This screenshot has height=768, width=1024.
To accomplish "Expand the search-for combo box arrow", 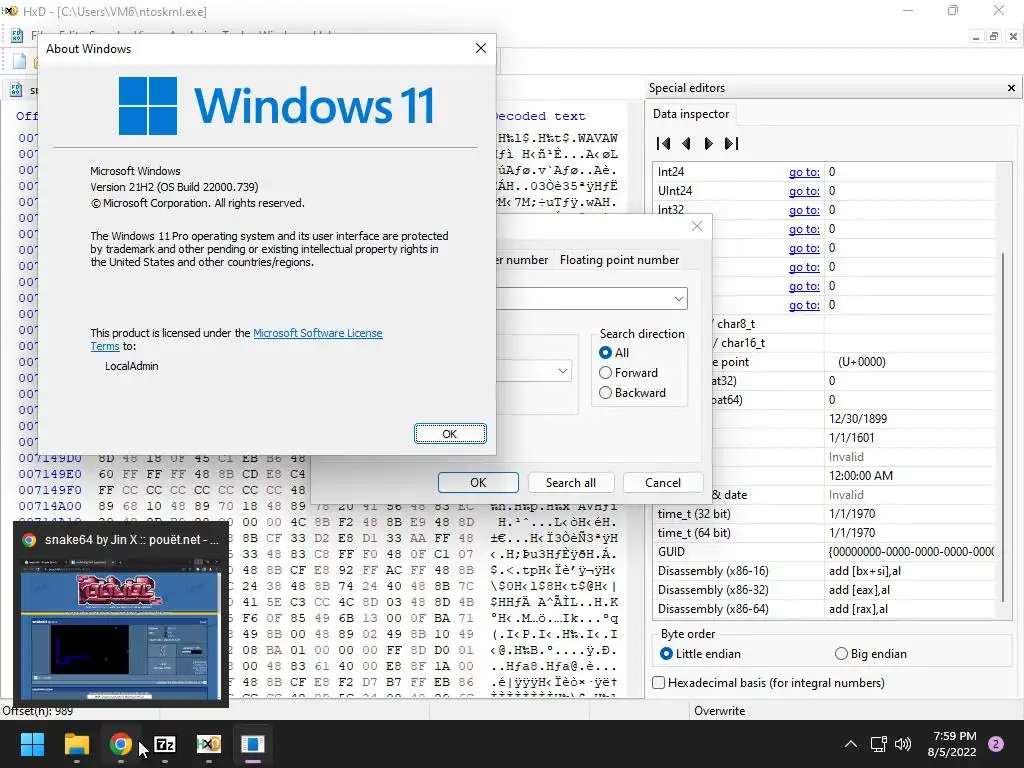I will click(679, 299).
